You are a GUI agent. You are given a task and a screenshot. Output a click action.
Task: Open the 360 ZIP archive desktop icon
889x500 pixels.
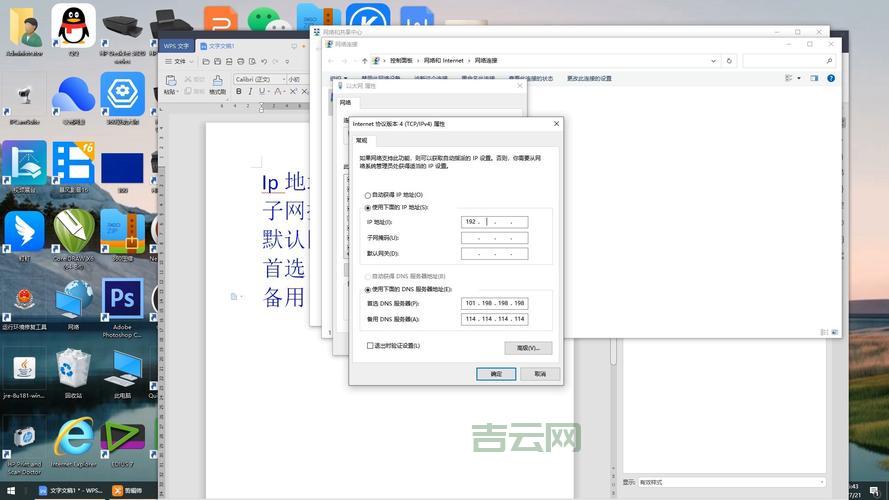[x=122, y=233]
